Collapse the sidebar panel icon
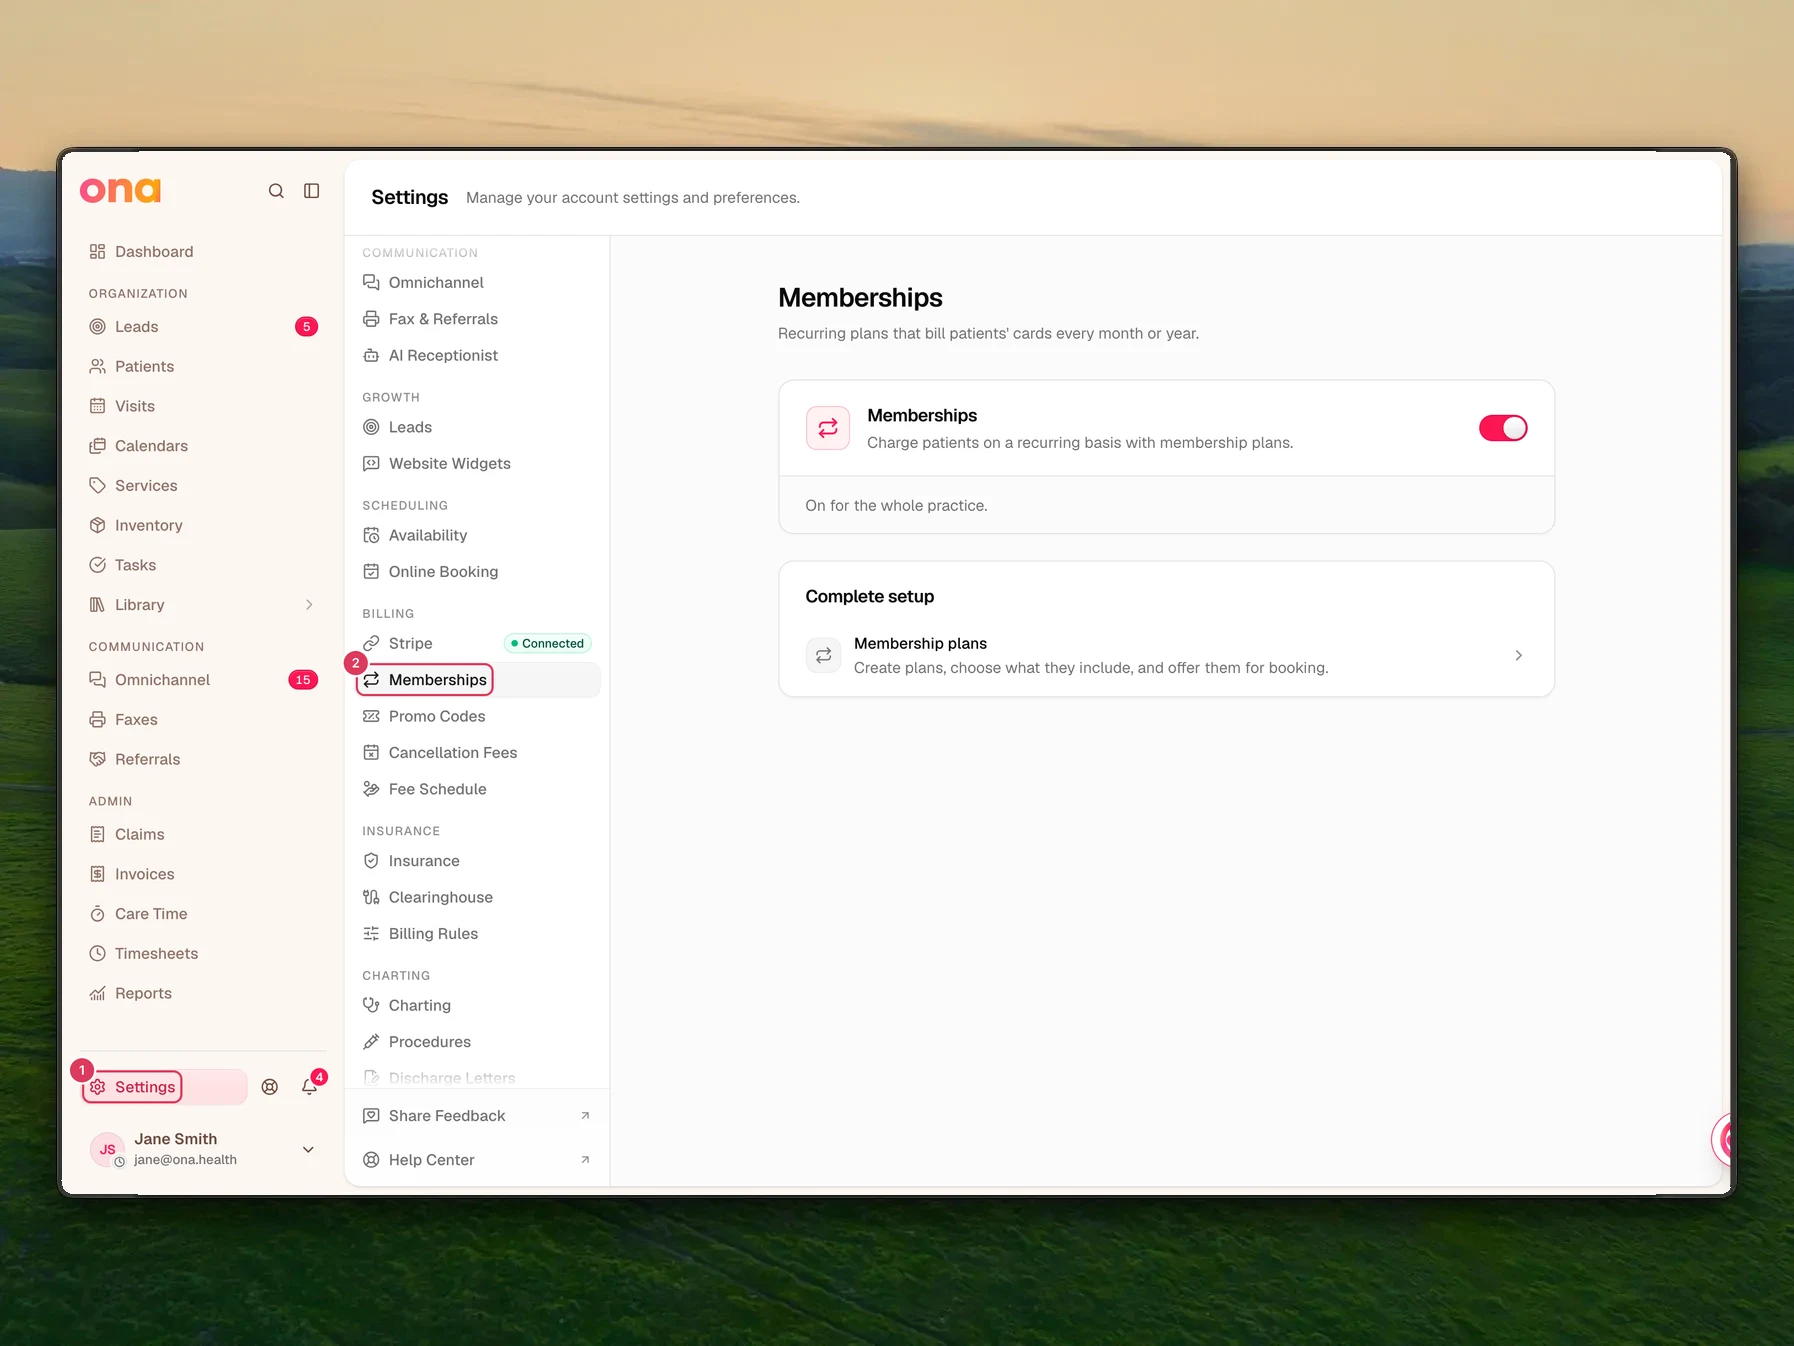This screenshot has width=1794, height=1346. click(312, 191)
